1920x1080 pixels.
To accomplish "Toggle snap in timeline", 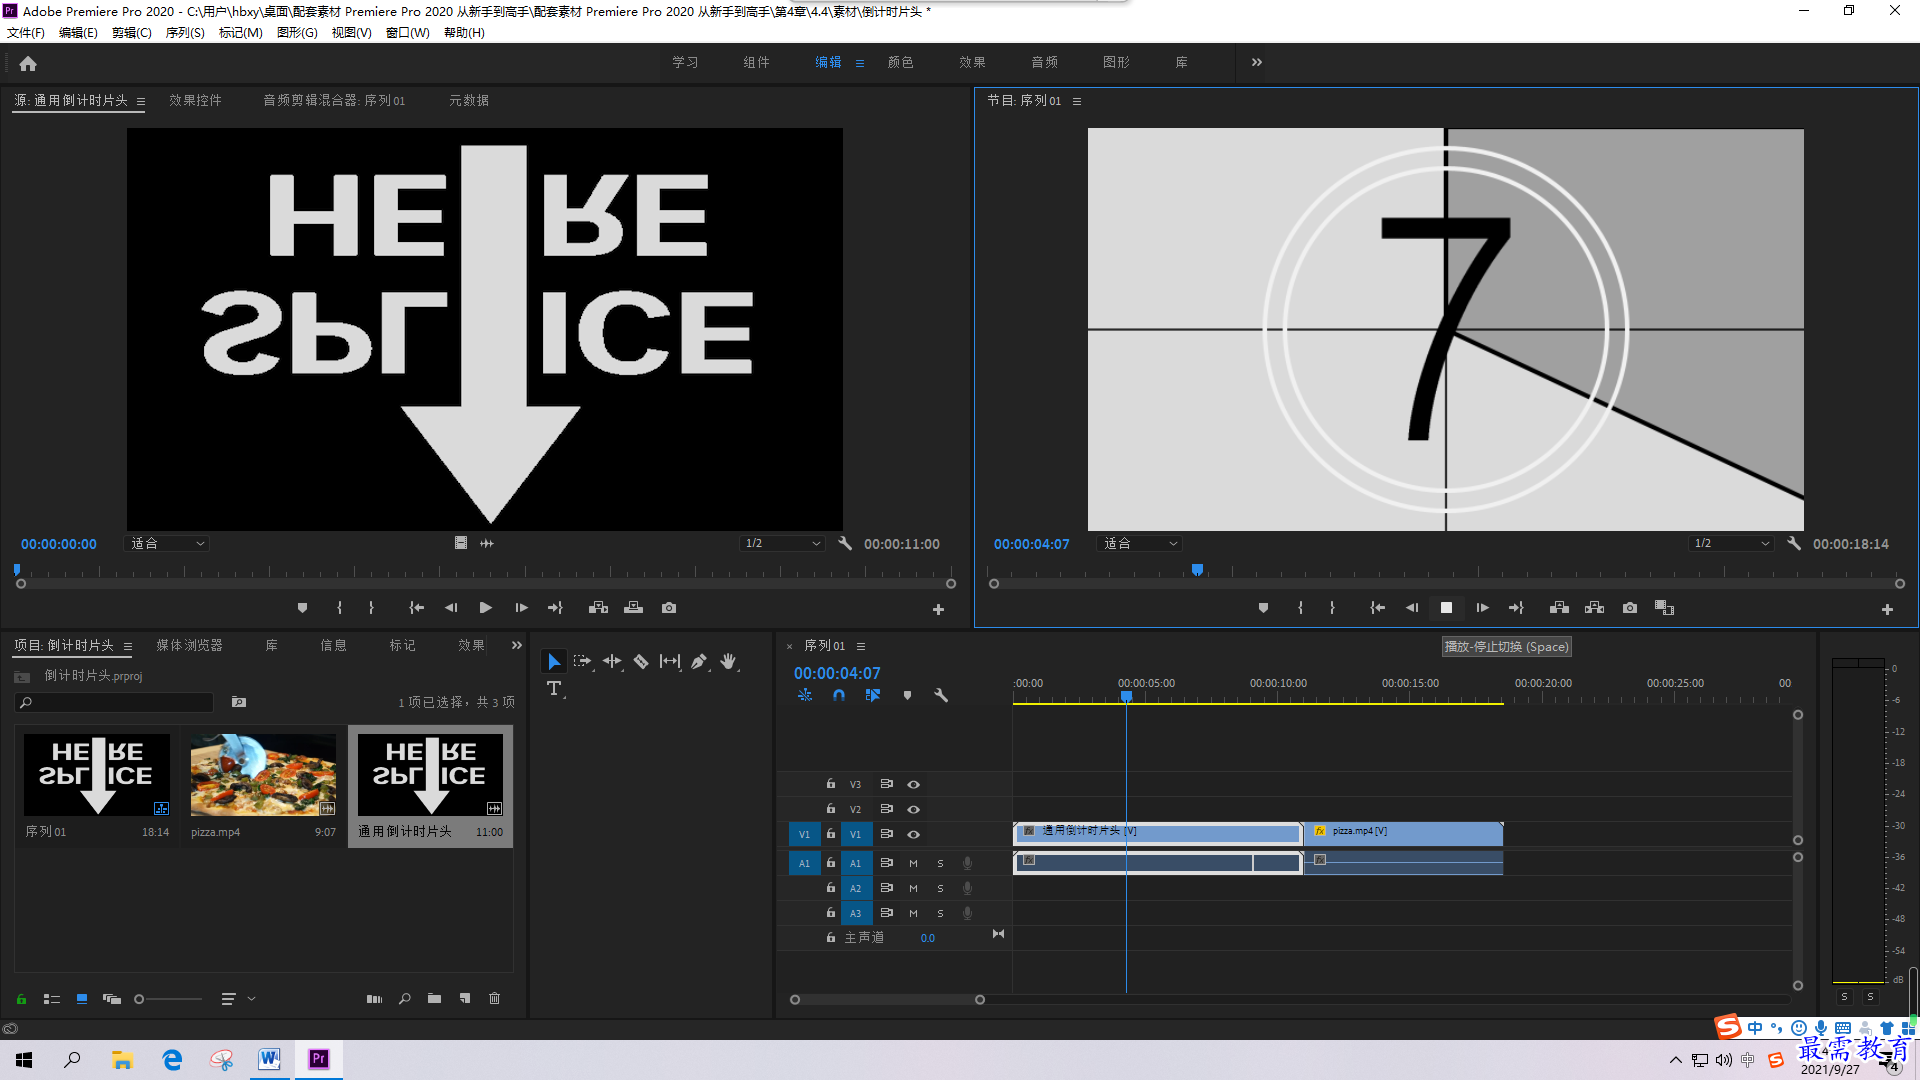I will point(839,695).
